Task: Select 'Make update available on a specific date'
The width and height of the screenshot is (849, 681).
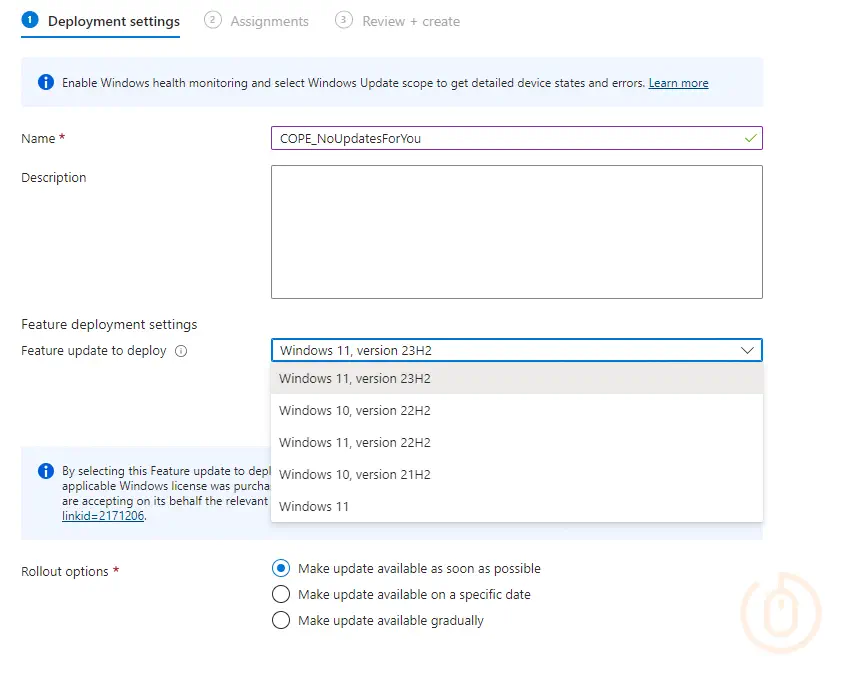Action: [281, 594]
